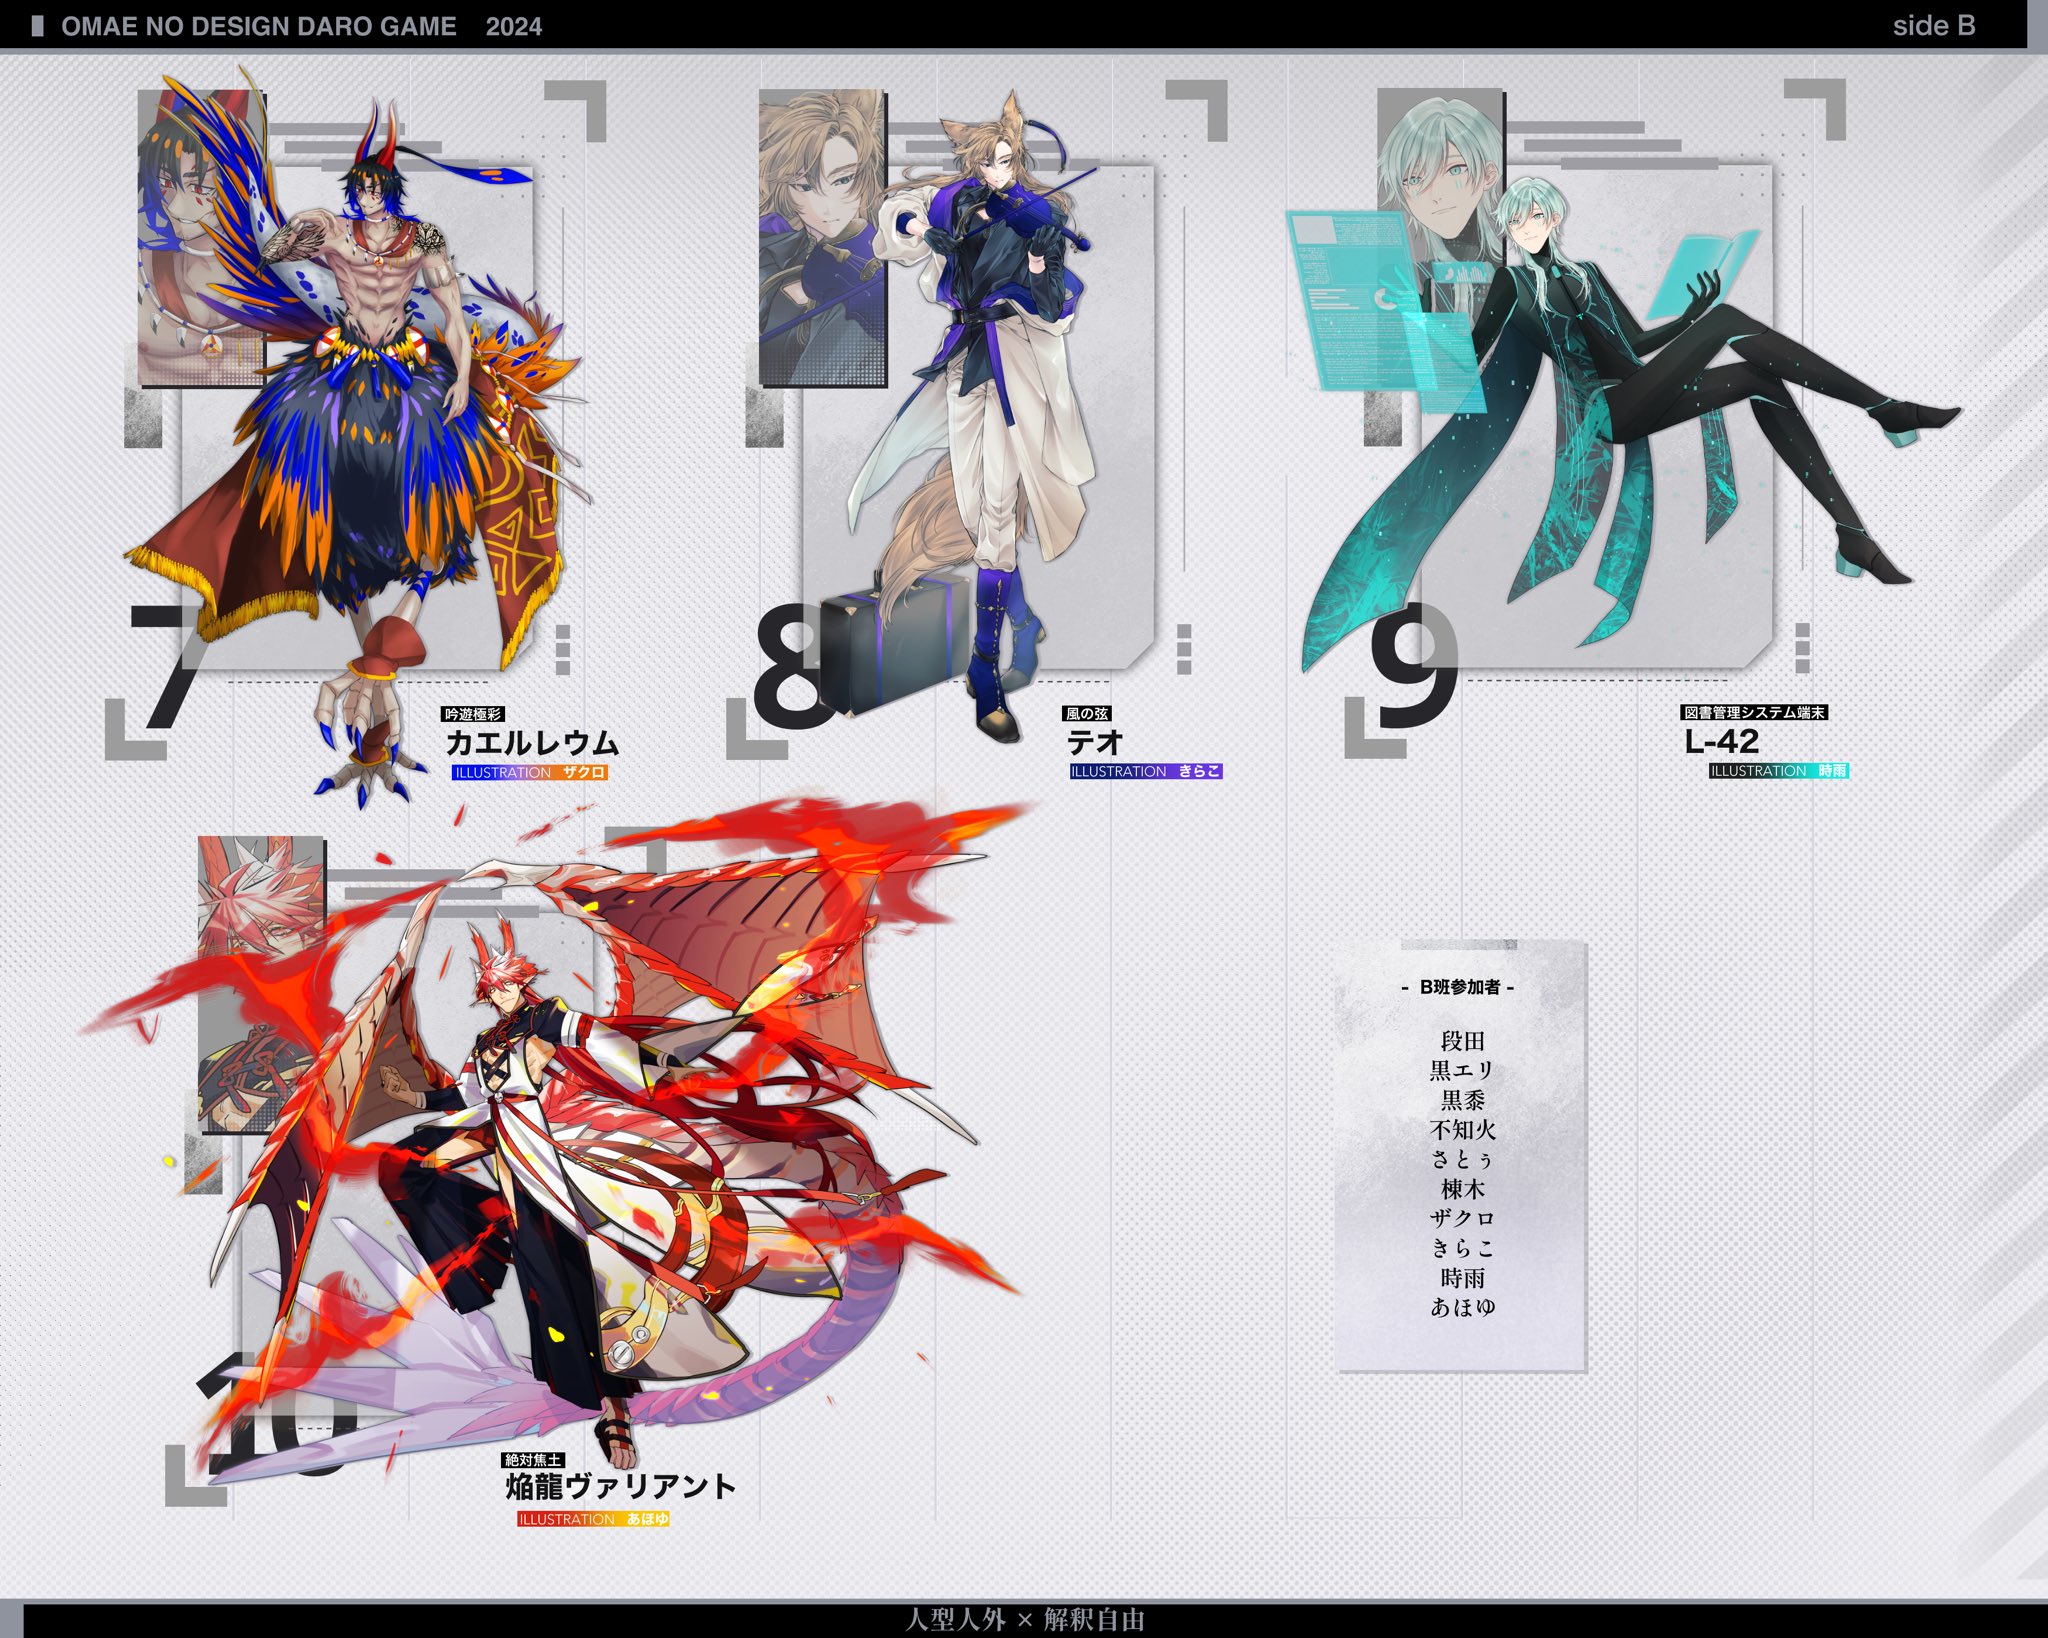Viewport: 2048px width, 1638px height.
Task: Click the ILLUSTRATION きらこ credit tag
Action: pyautogui.click(x=1146, y=771)
